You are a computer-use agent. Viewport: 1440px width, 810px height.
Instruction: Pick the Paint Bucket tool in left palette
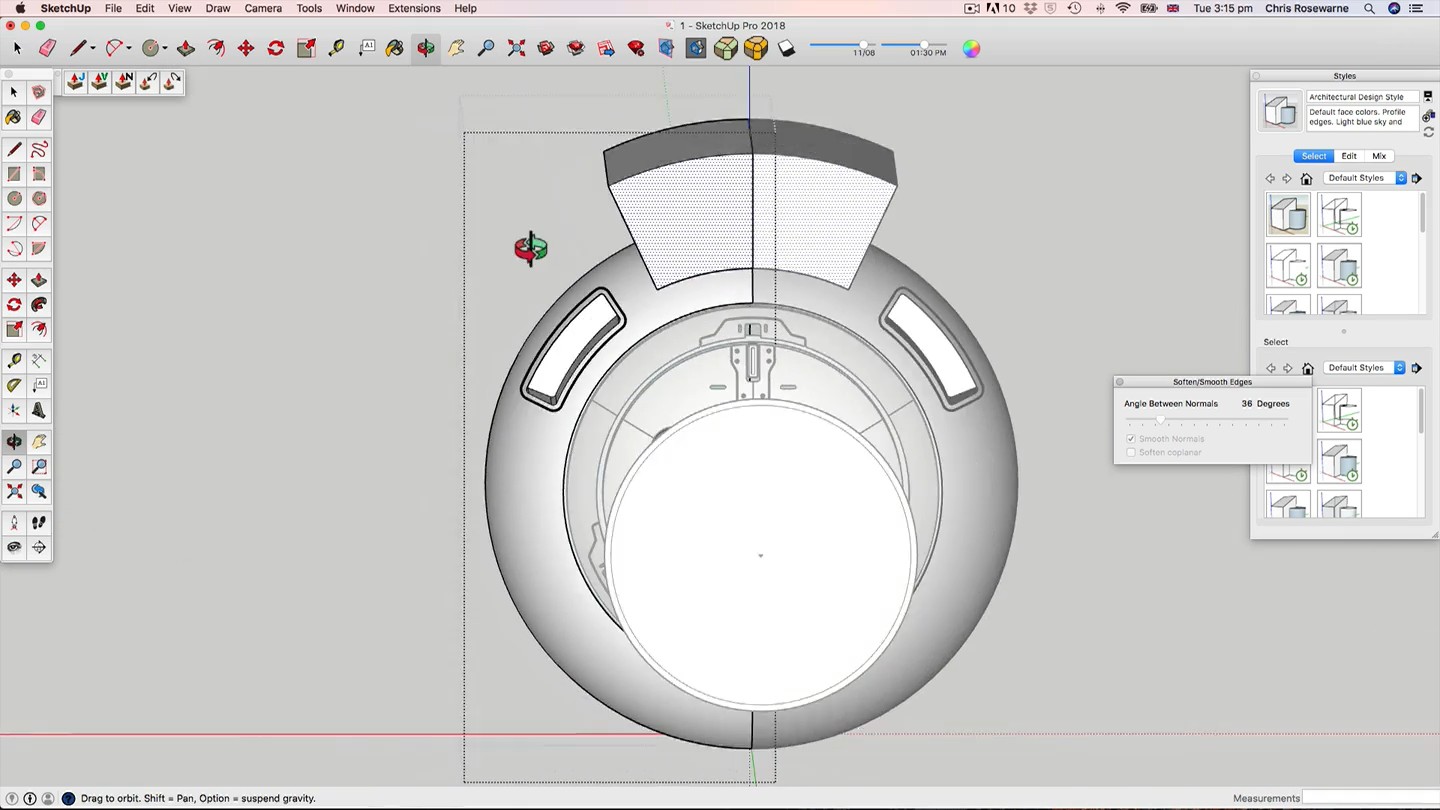coord(14,117)
